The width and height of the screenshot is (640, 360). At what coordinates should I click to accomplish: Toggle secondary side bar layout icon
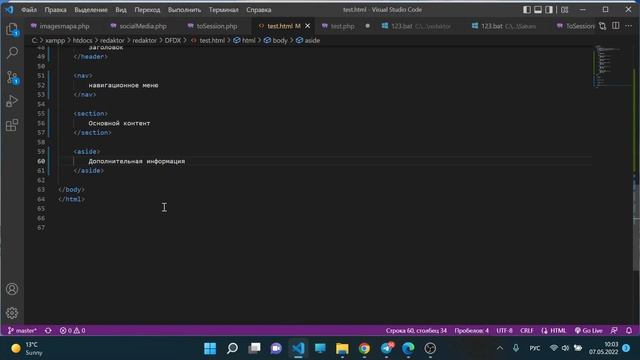point(549,9)
